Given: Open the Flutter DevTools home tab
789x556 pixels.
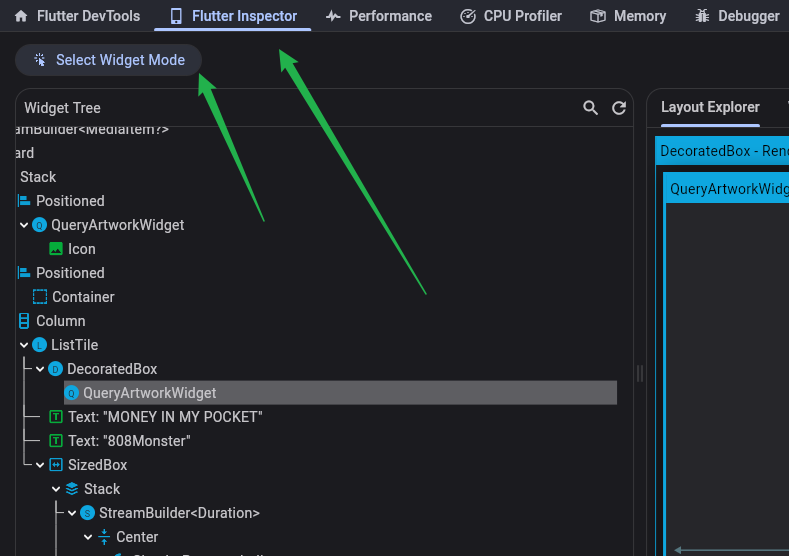Looking at the screenshot, I should coord(77,16).
